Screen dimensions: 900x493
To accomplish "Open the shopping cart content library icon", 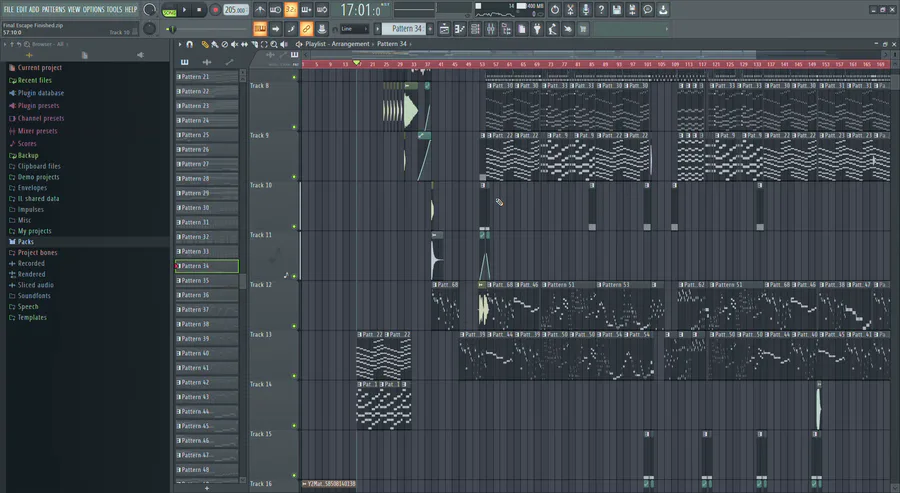I will coord(583,29).
